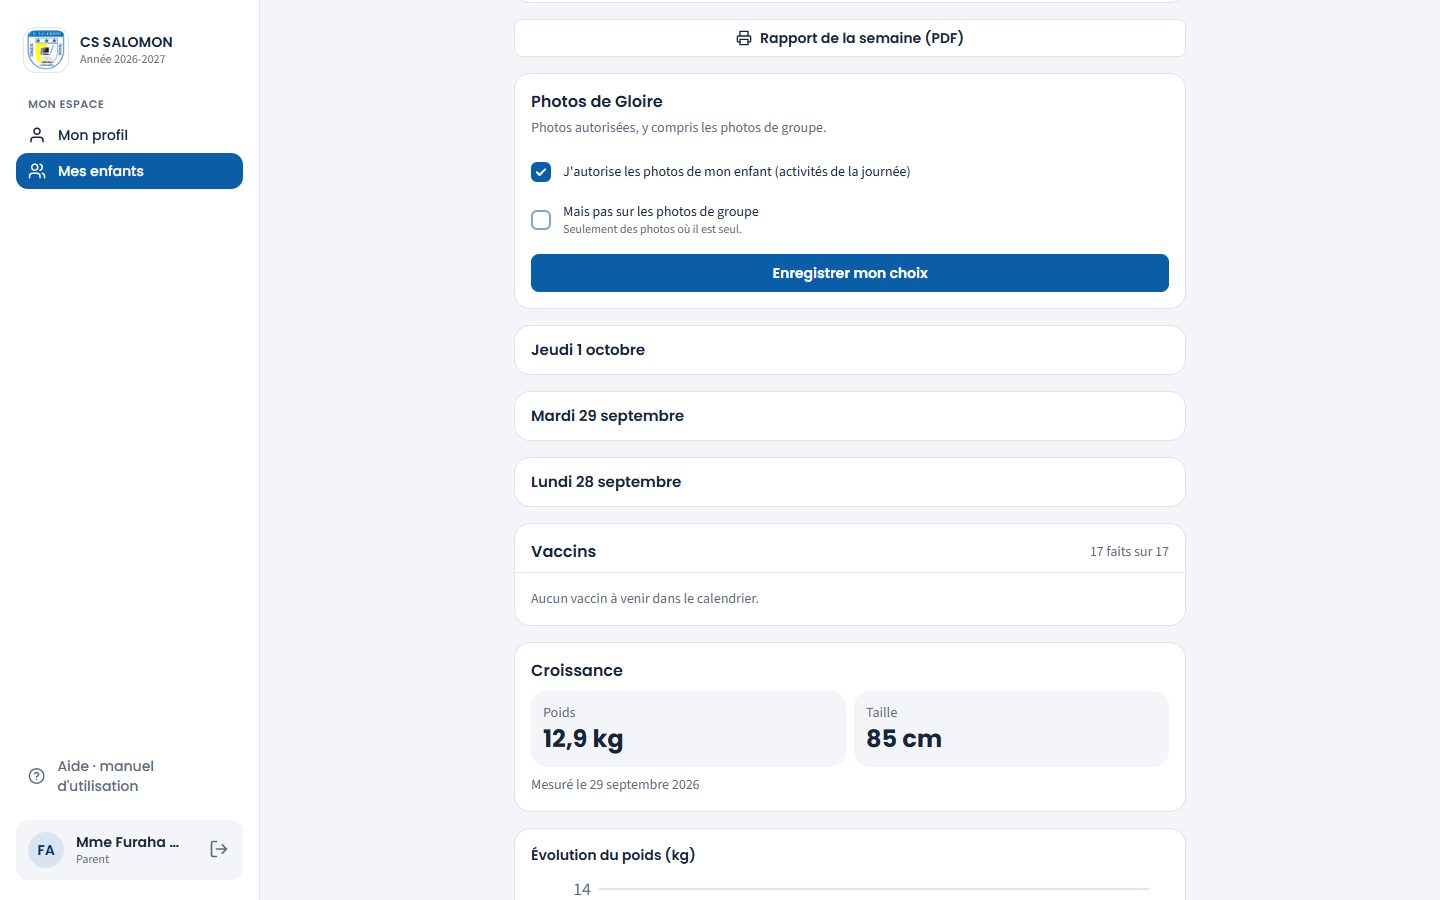Click the Vaccins section heading
Image resolution: width=1440 pixels, height=900 pixels.
(x=563, y=551)
